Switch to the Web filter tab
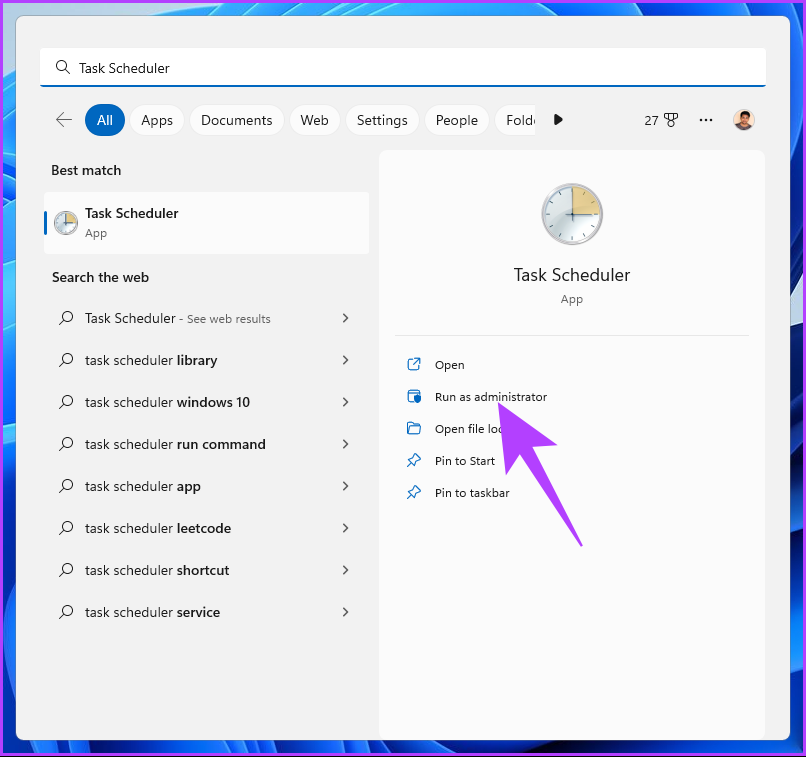The width and height of the screenshot is (806, 757). pyautogui.click(x=314, y=120)
